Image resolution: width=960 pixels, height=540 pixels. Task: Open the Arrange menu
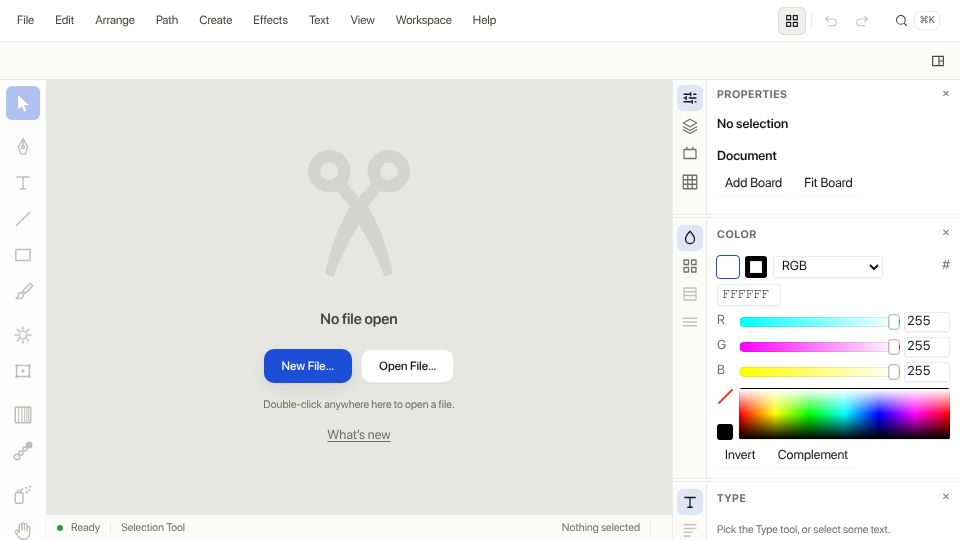115,20
